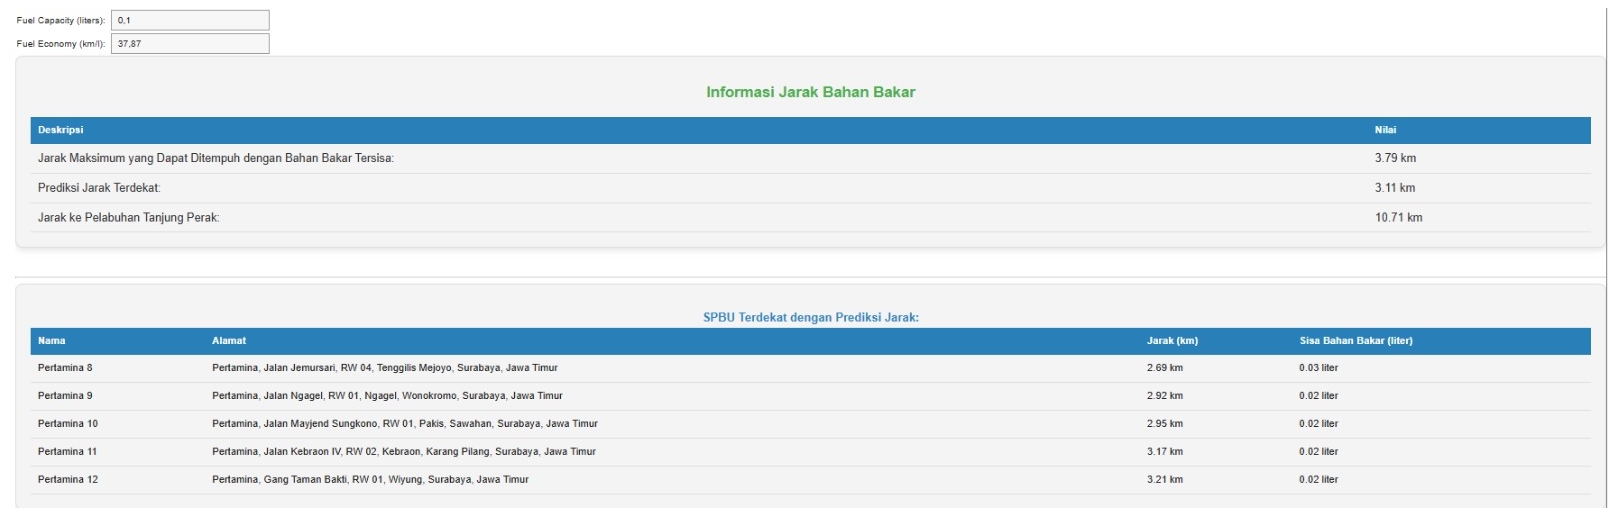Select the Informasi Jarak Bahan Bakar heading
Image resolution: width=1615 pixels, height=517 pixels.
(x=810, y=92)
